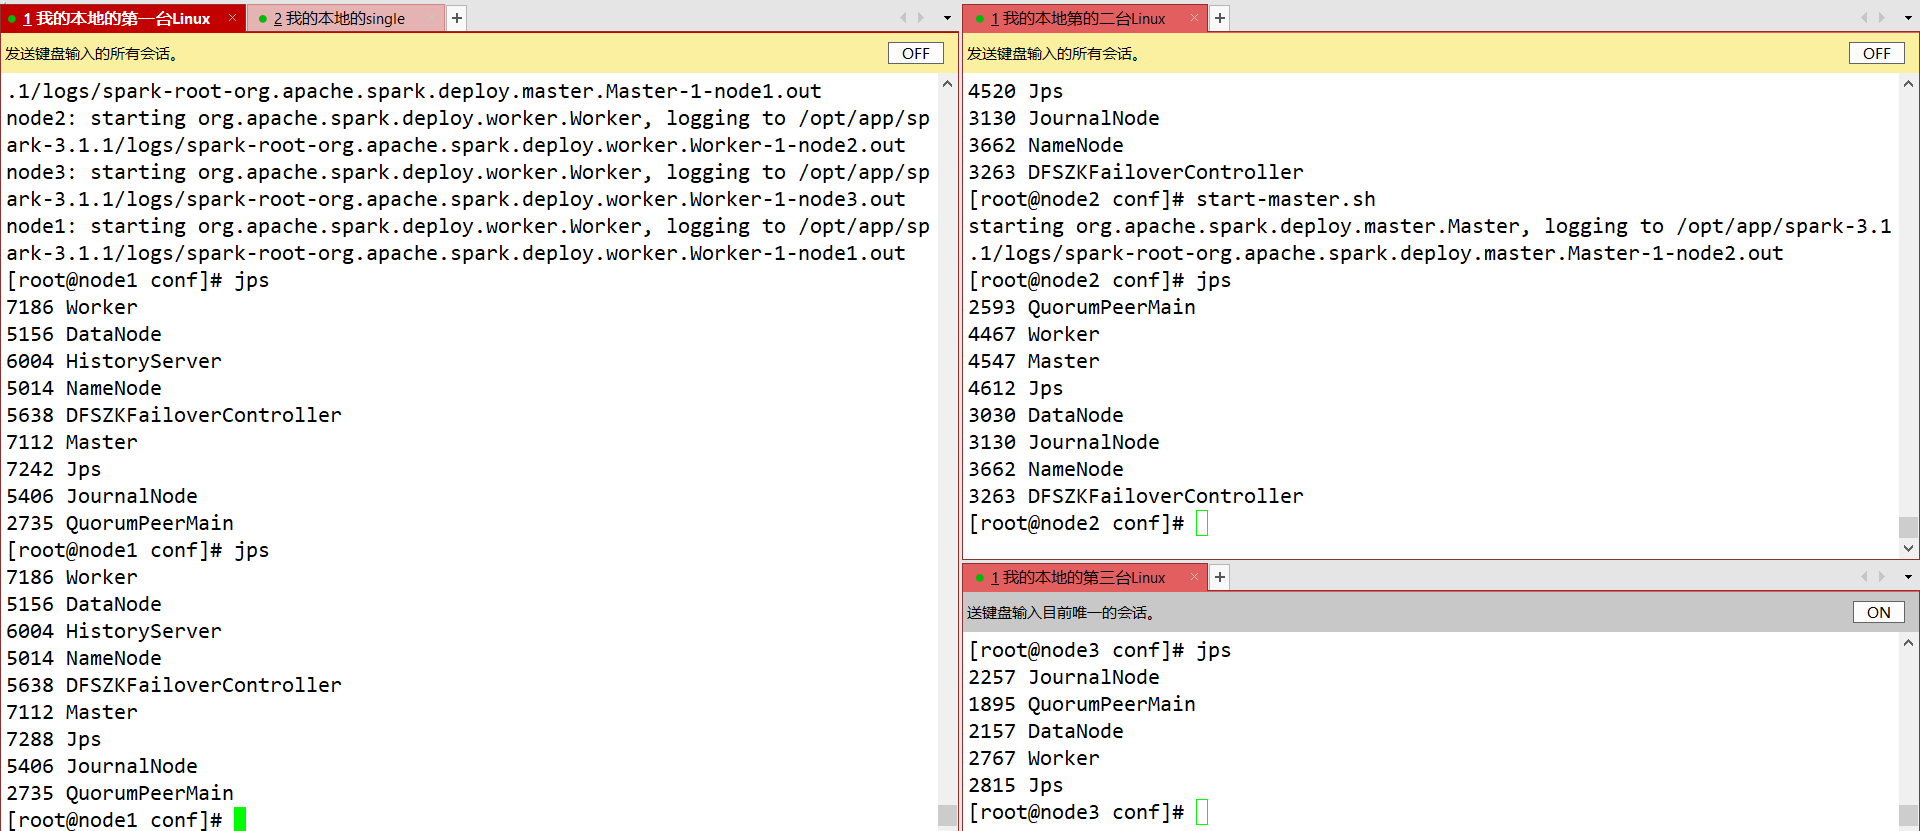Click line '4520 Jps'
Image resolution: width=1920 pixels, height=831 pixels.
coord(1016,91)
